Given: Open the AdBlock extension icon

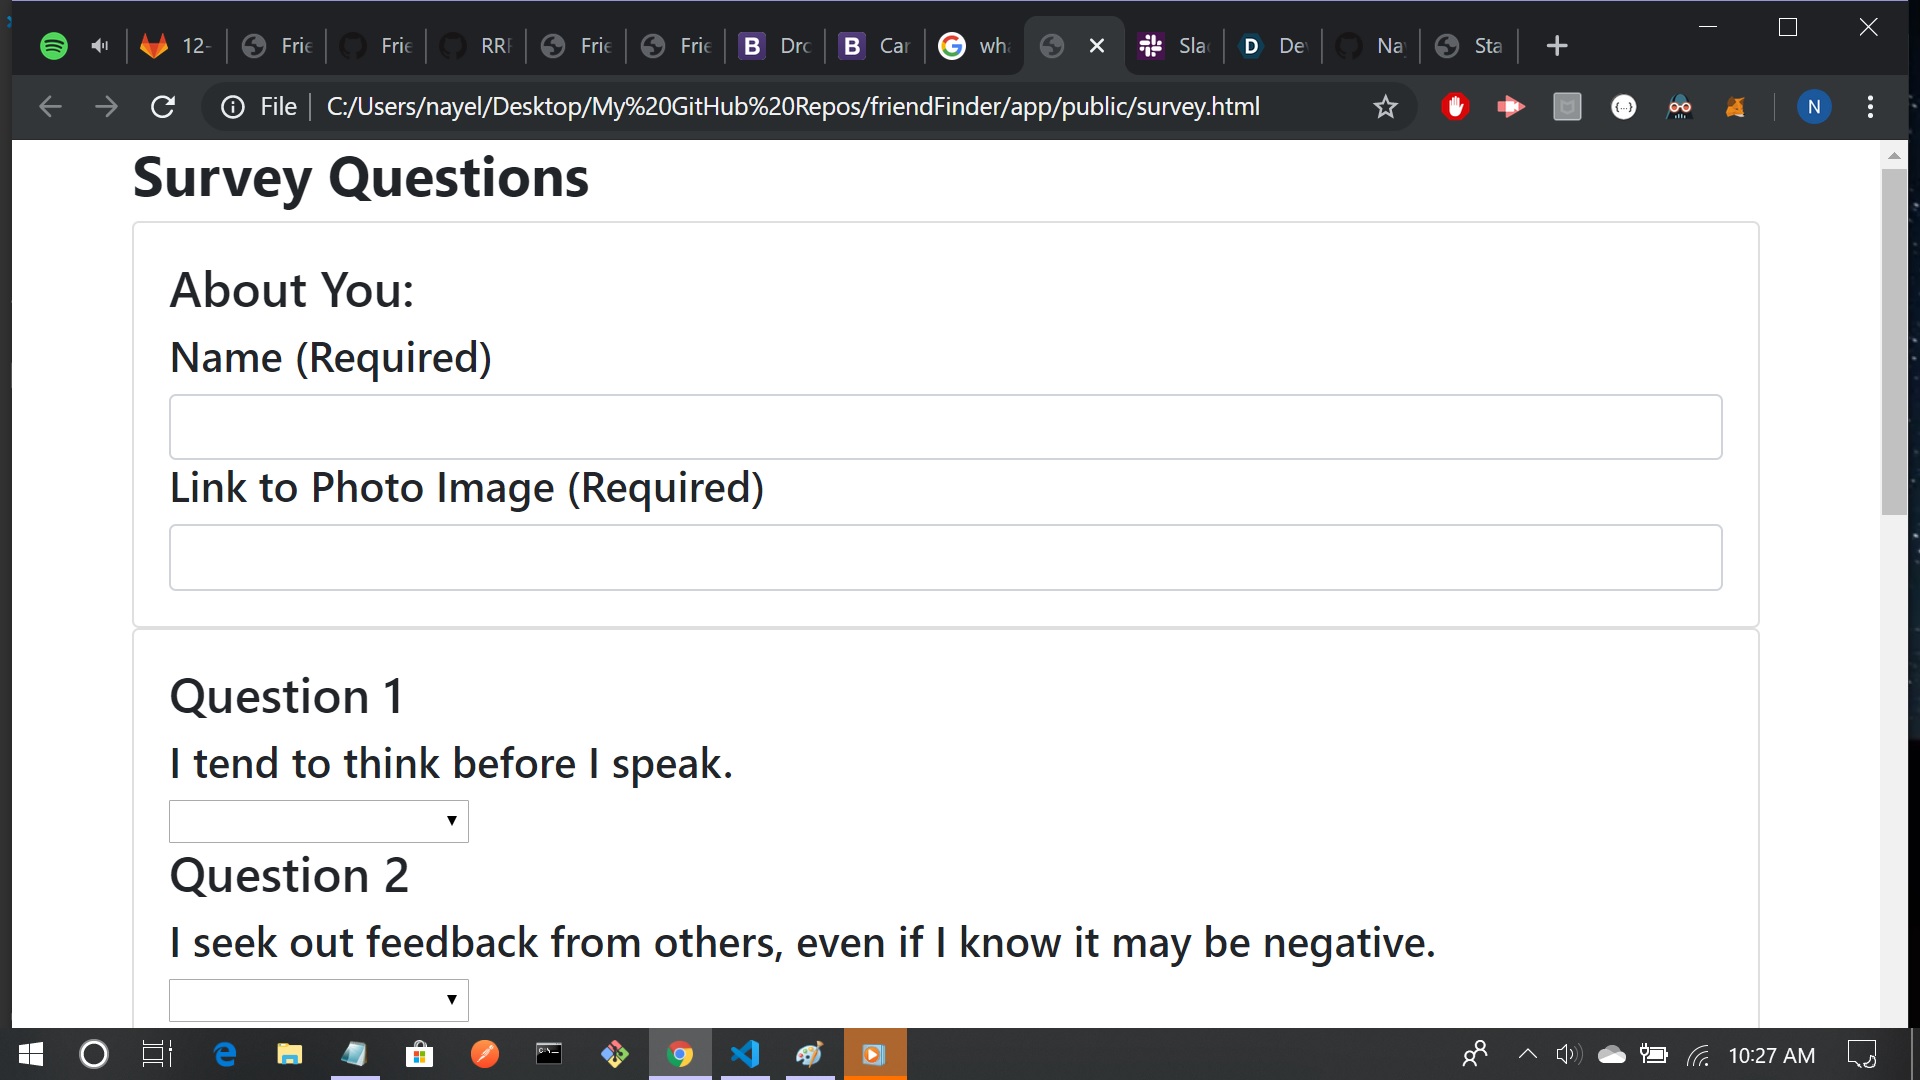Looking at the screenshot, I should [x=1455, y=107].
